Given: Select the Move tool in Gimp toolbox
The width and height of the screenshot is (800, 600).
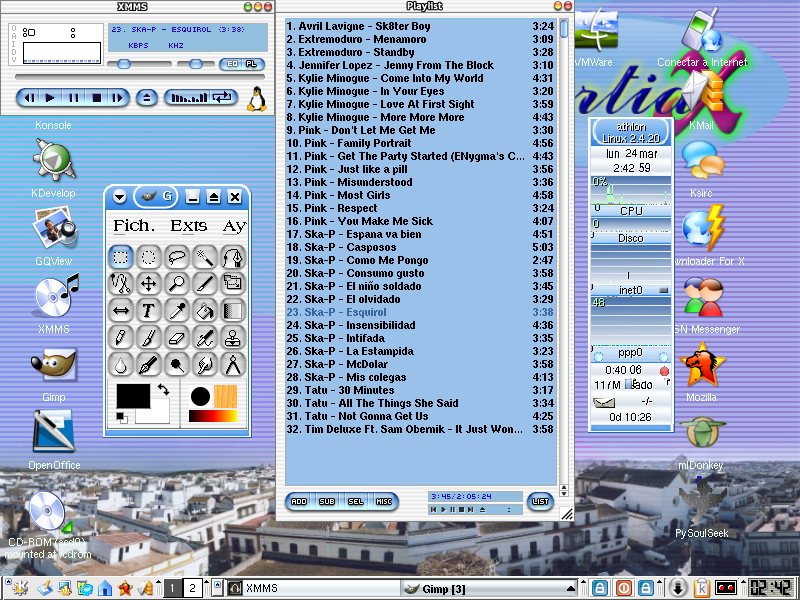Looking at the screenshot, I should [x=148, y=284].
